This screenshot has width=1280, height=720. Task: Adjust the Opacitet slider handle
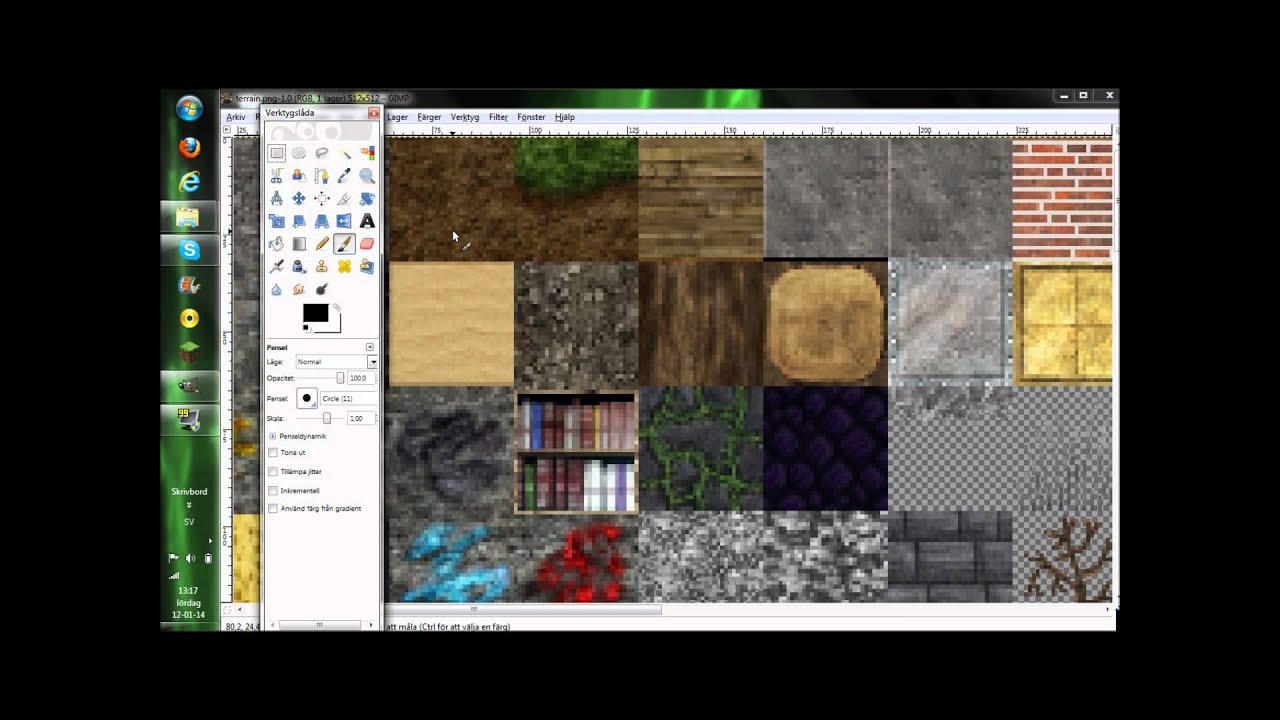coord(340,378)
